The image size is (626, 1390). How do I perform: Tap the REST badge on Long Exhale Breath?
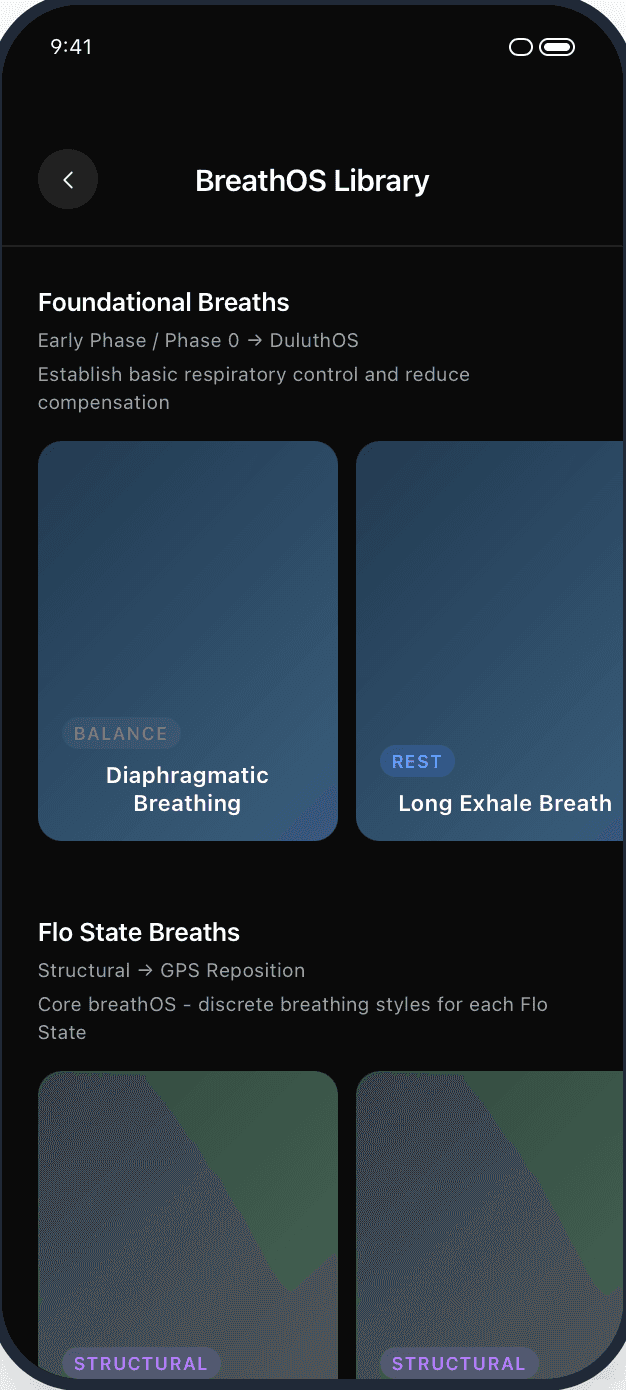(417, 761)
